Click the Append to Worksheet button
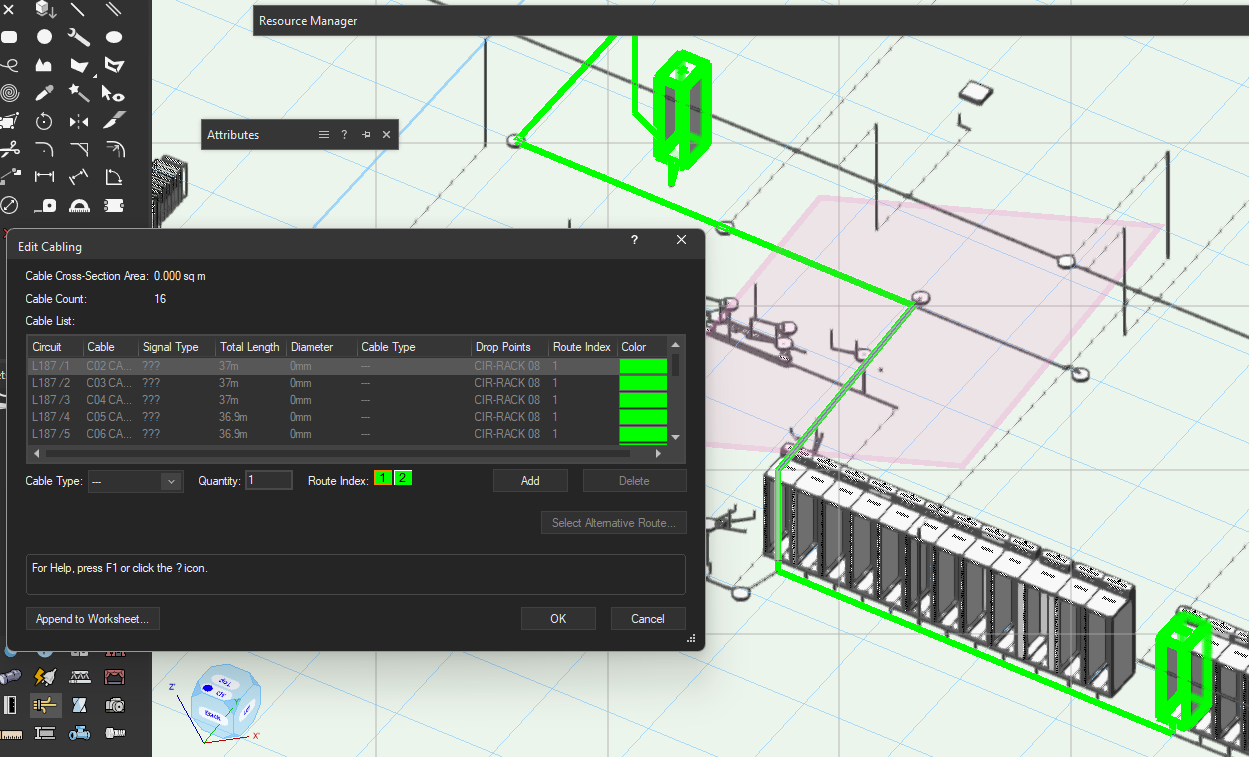The image size is (1249, 757). click(92, 619)
